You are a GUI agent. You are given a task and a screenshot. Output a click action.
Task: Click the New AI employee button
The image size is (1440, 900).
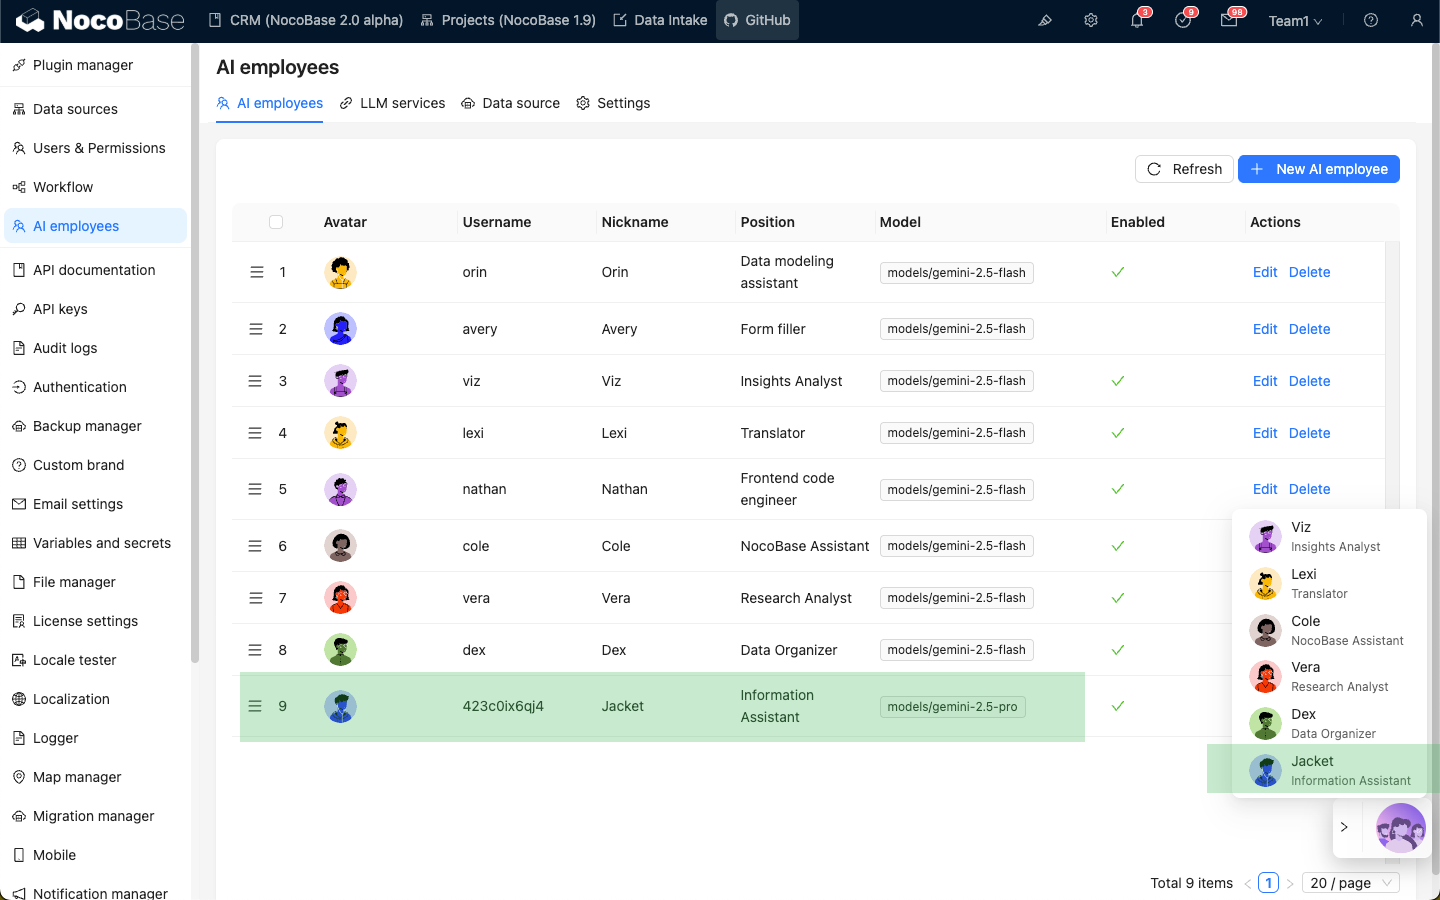click(1318, 169)
